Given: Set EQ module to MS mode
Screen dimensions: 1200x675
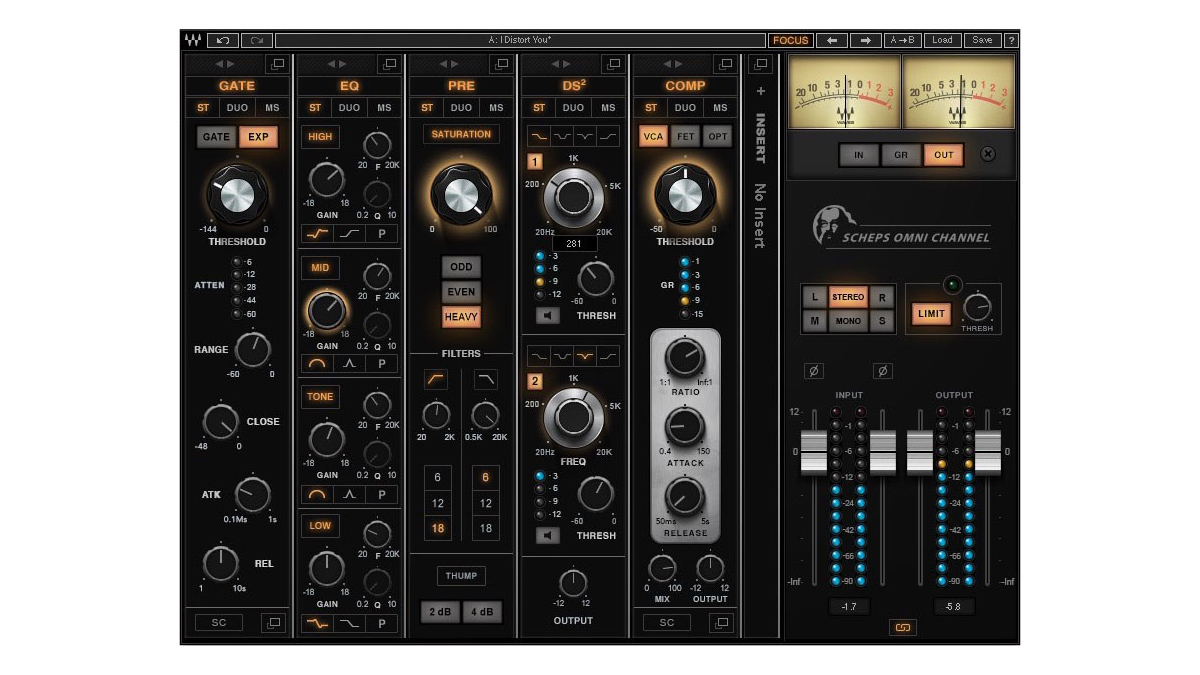Looking at the screenshot, I should click(383, 108).
